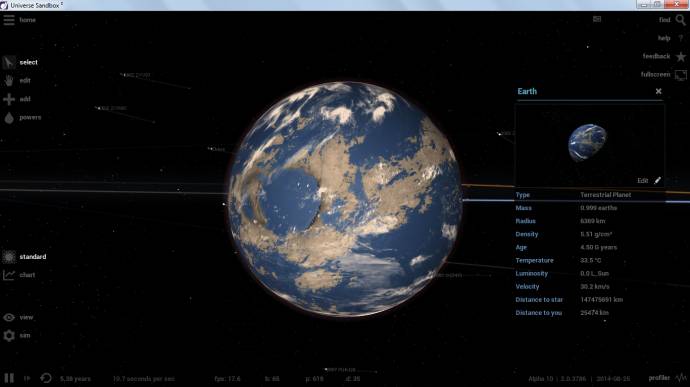
Task: Click the reset time circular arrow
Action: click(46, 378)
